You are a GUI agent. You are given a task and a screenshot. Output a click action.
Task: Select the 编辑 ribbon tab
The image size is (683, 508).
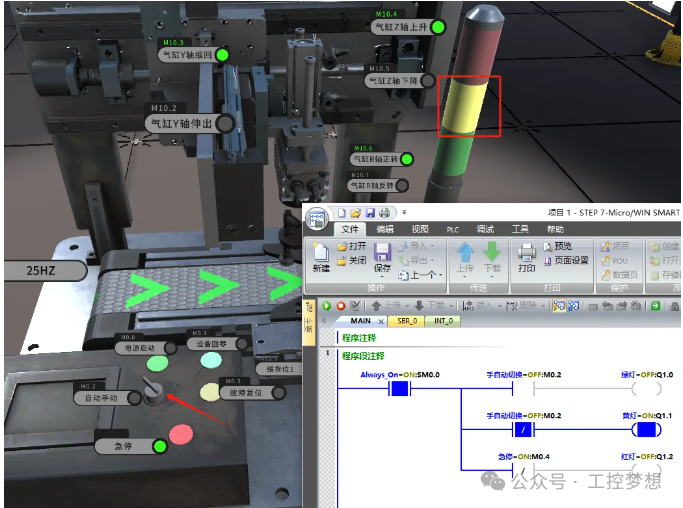(x=385, y=229)
